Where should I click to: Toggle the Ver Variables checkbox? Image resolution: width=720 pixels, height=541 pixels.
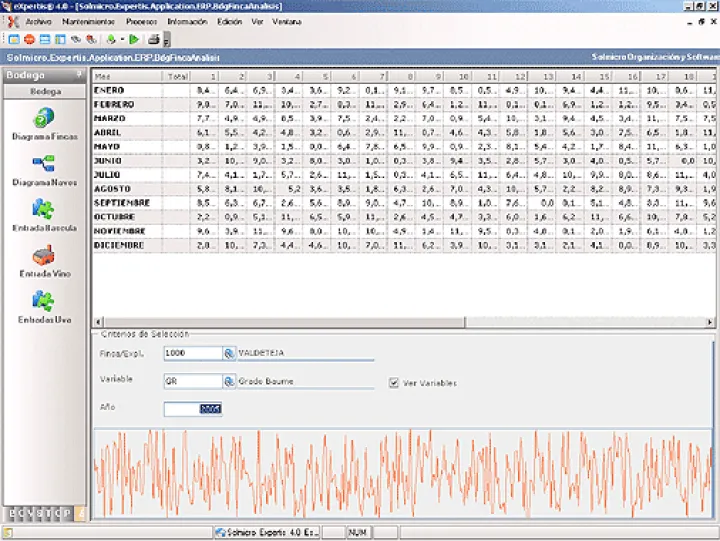[394, 382]
